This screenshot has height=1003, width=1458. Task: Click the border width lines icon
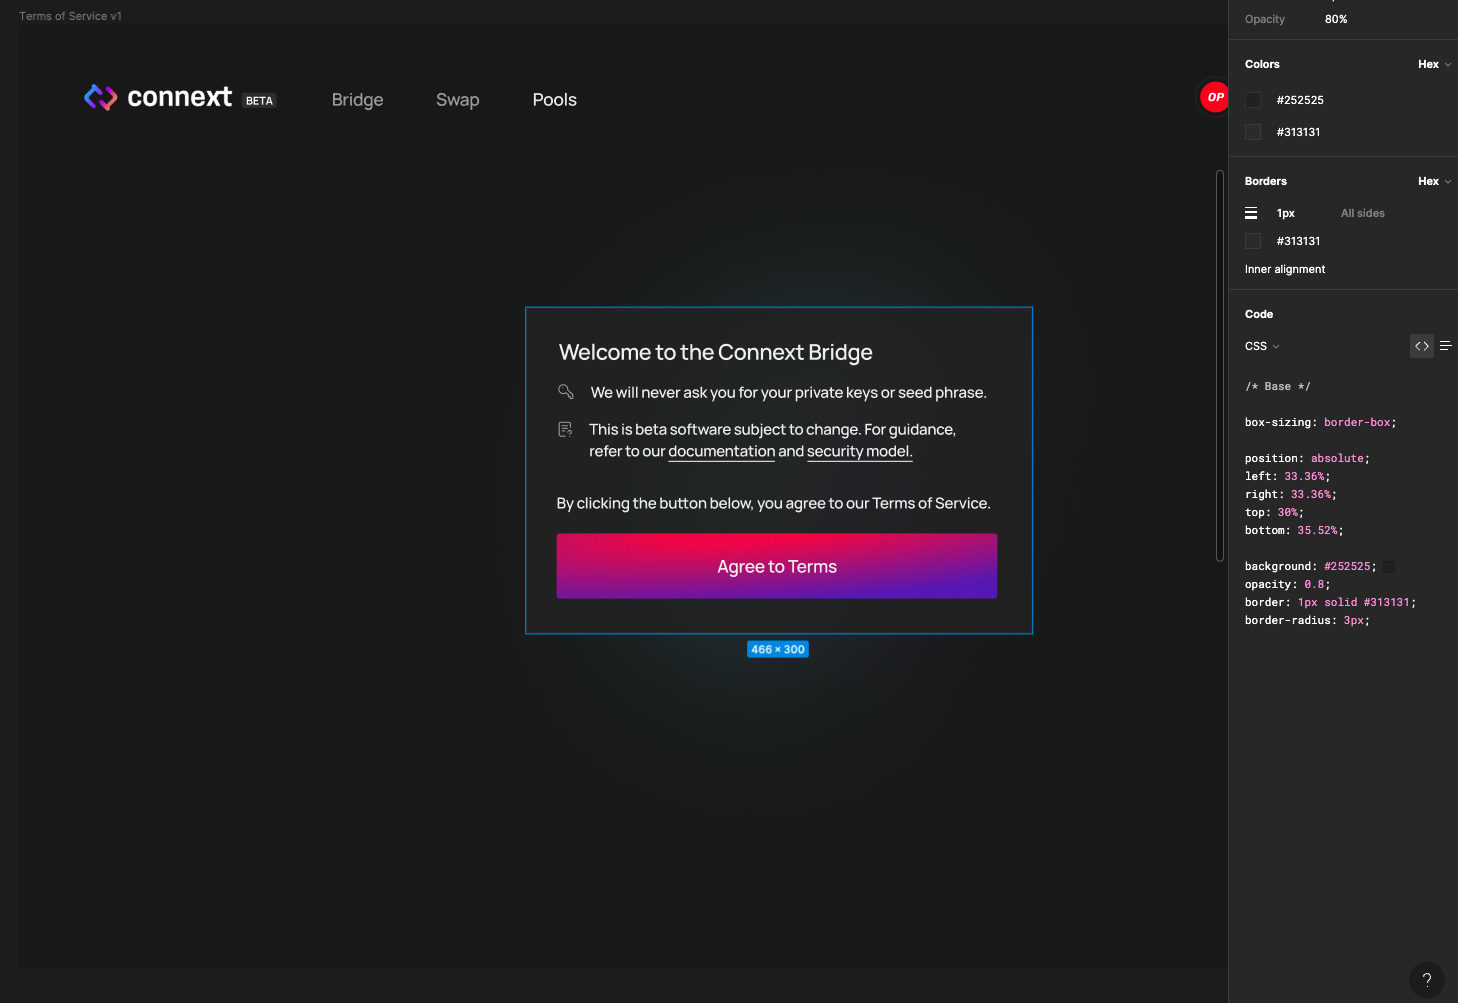(1251, 212)
